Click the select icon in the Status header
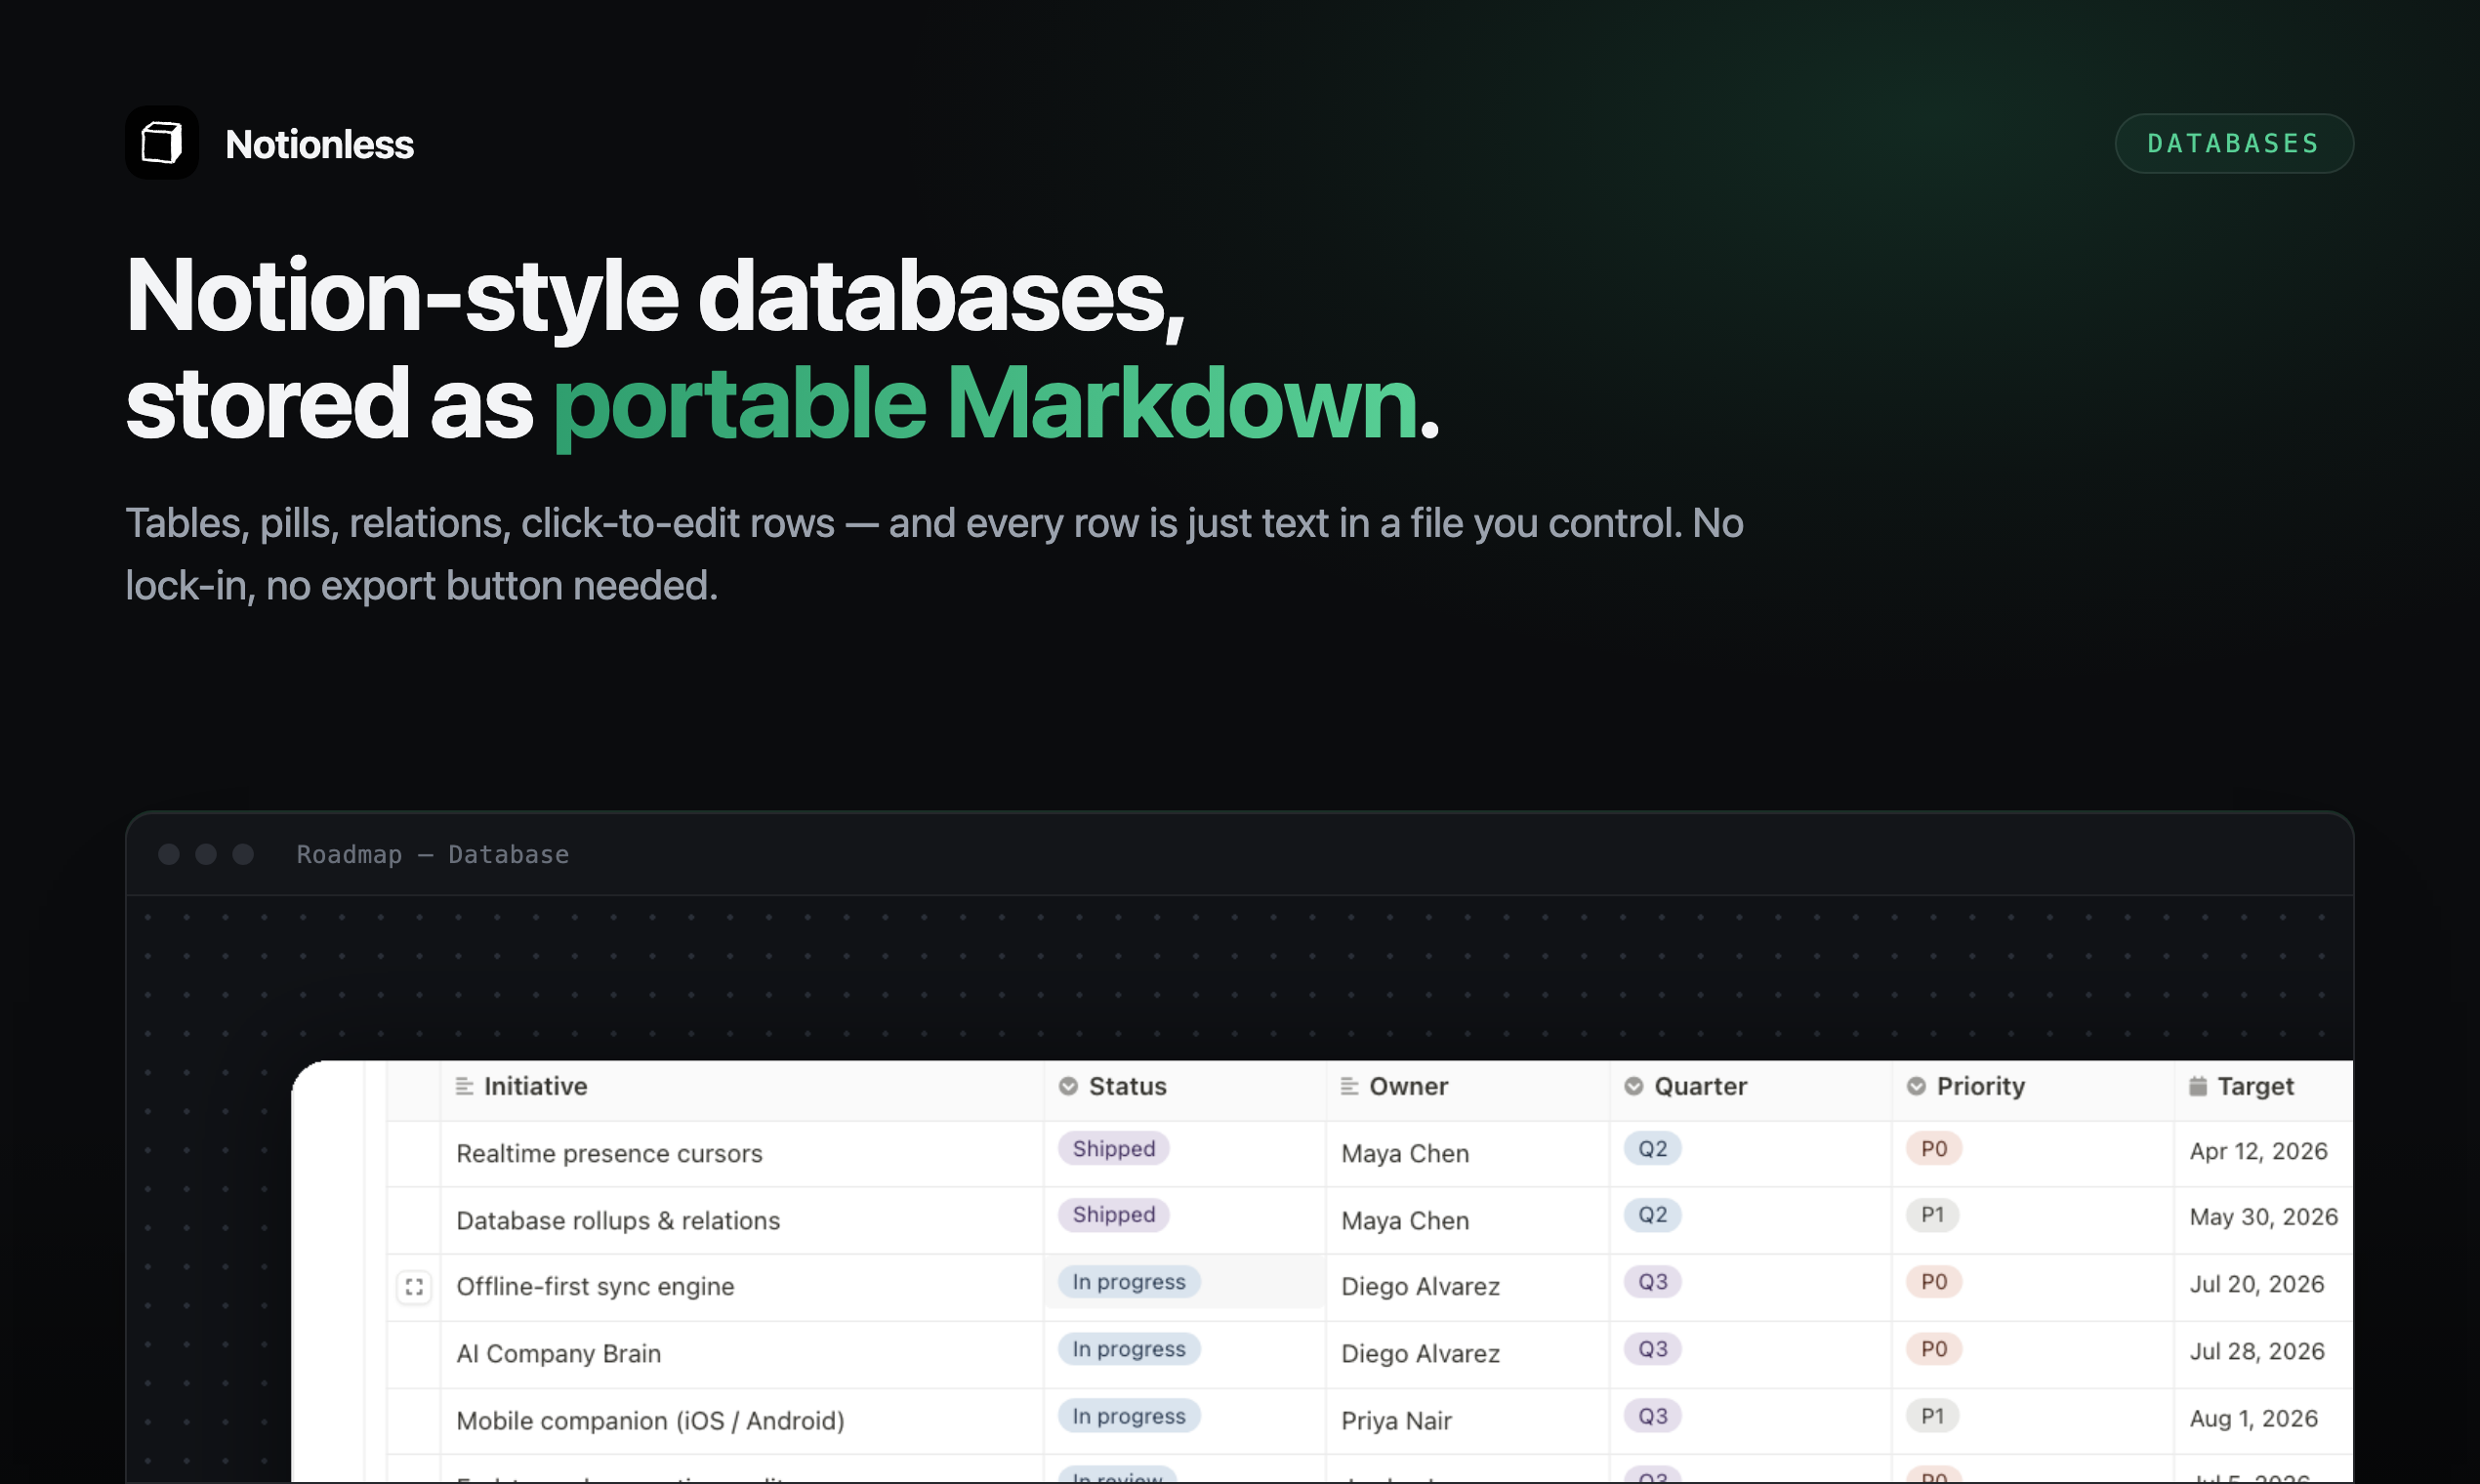 click(1068, 1086)
